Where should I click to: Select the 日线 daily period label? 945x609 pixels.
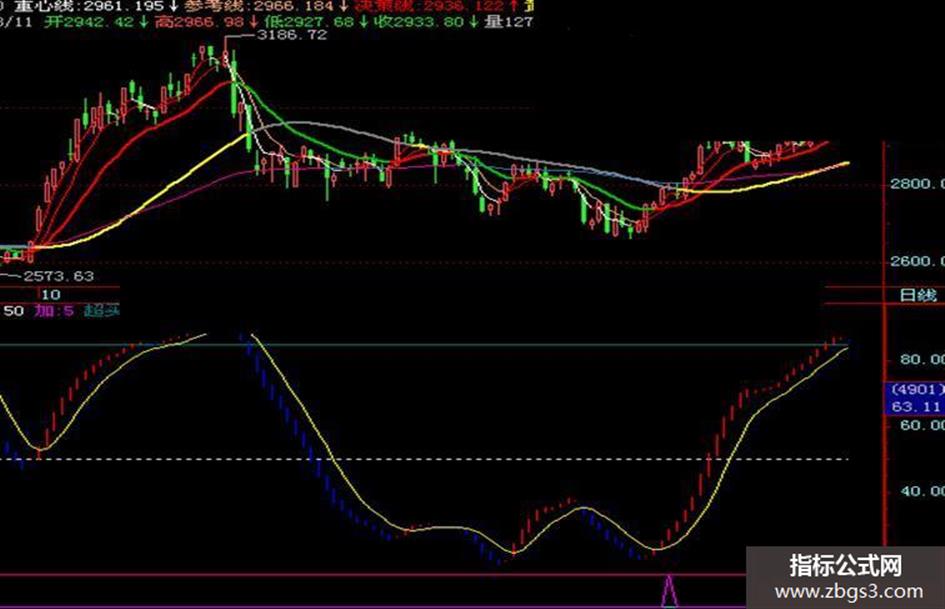point(918,295)
